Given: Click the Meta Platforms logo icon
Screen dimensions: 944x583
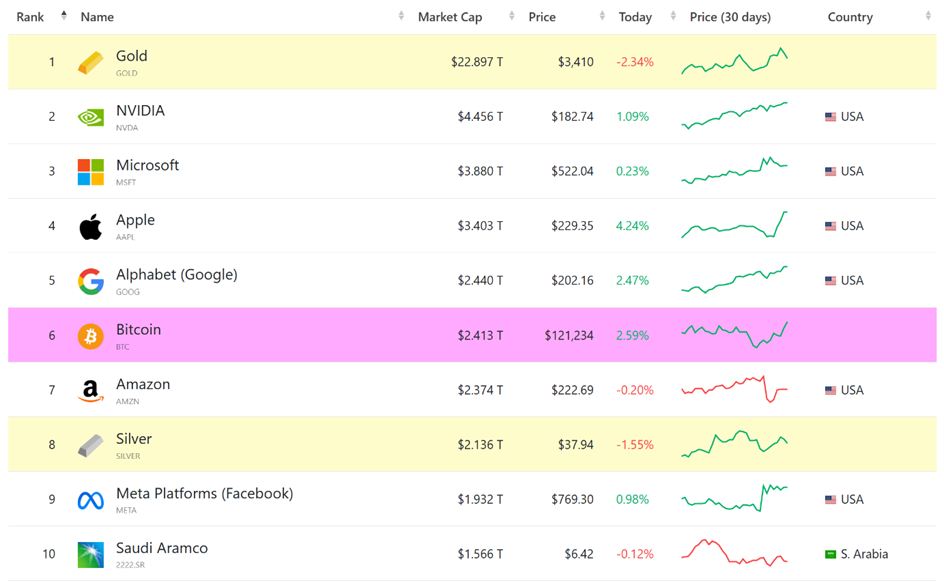Looking at the screenshot, I should coord(90,500).
